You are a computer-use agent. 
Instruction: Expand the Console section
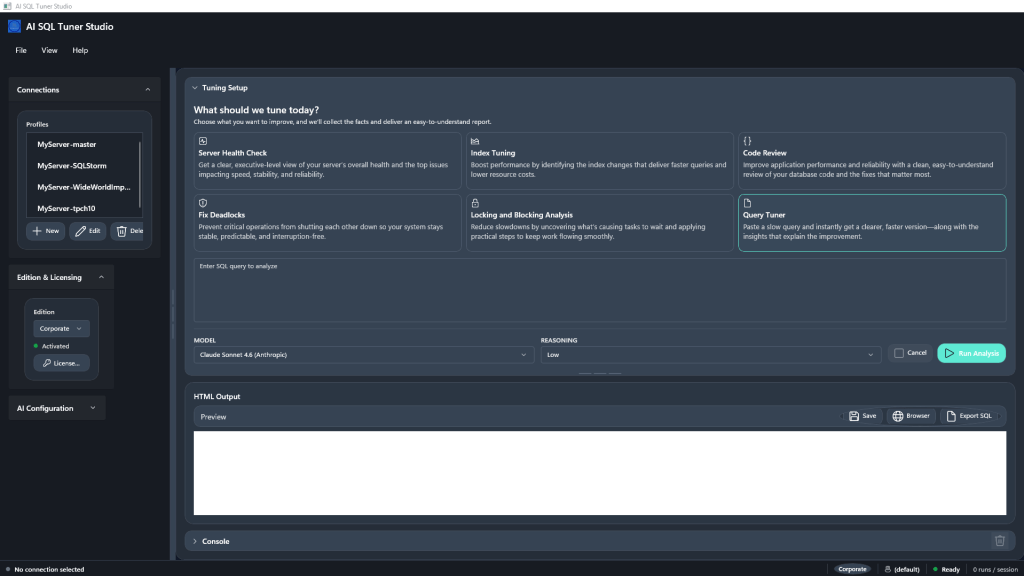click(195, 541)
